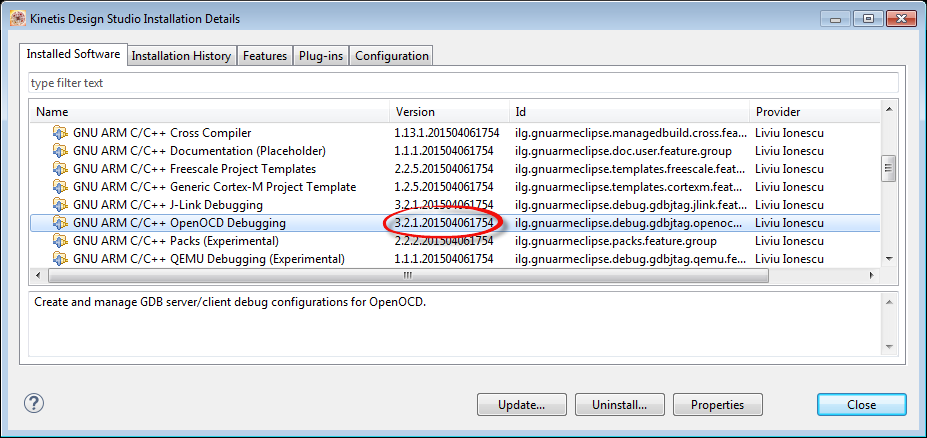The width and height of the screenshot is (927, 438).
Task: Click the description pane's scroll up arrow
Action: point(888,301)
